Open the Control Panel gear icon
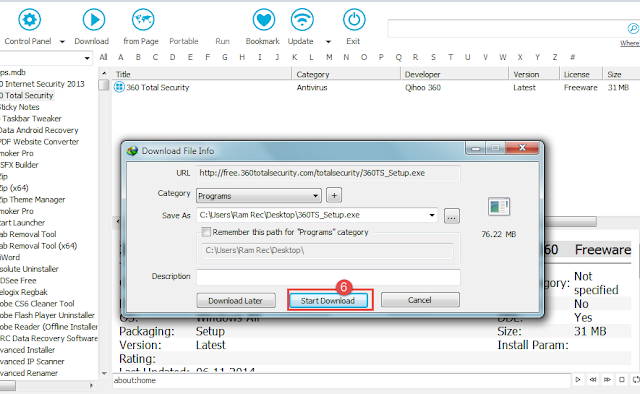640x394 pixels. point(29,19)
